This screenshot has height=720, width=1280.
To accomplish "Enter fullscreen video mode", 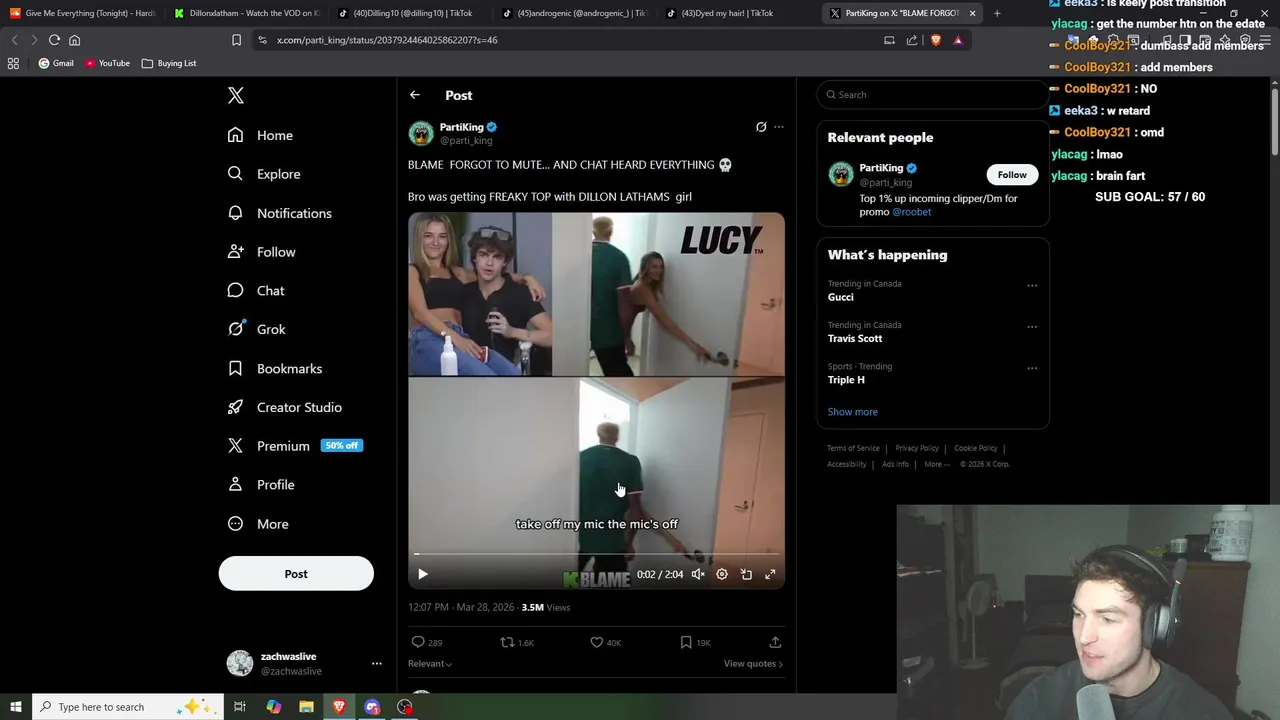I will (x=770, y=574).
